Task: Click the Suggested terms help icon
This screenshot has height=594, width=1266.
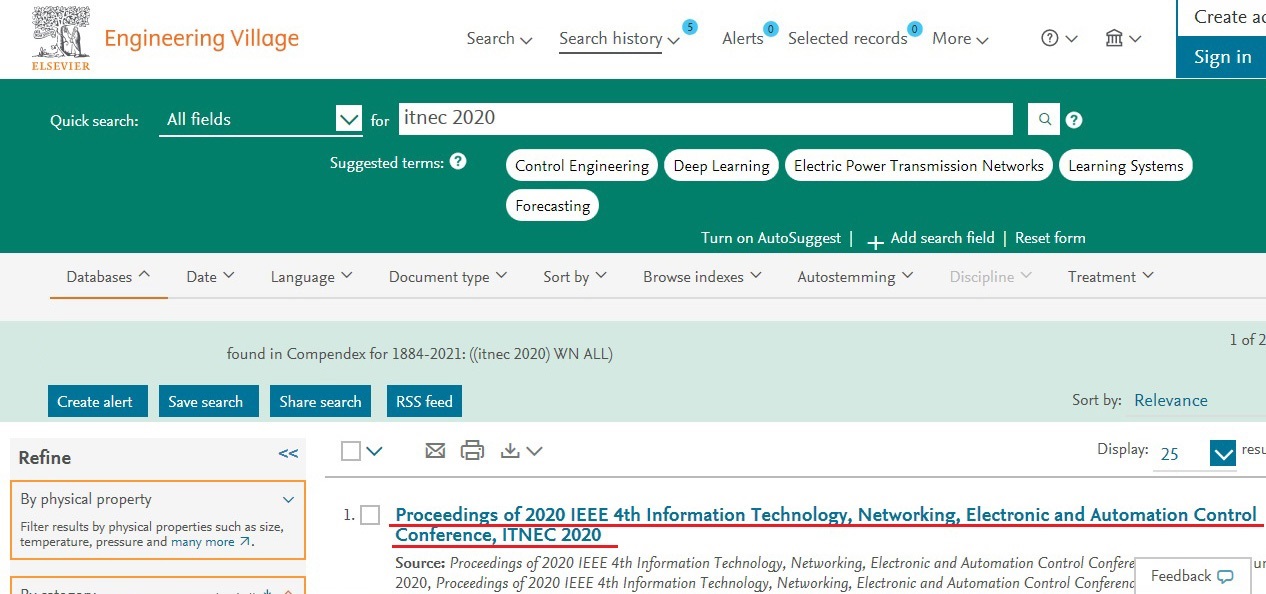Action: tap(458, 161)
